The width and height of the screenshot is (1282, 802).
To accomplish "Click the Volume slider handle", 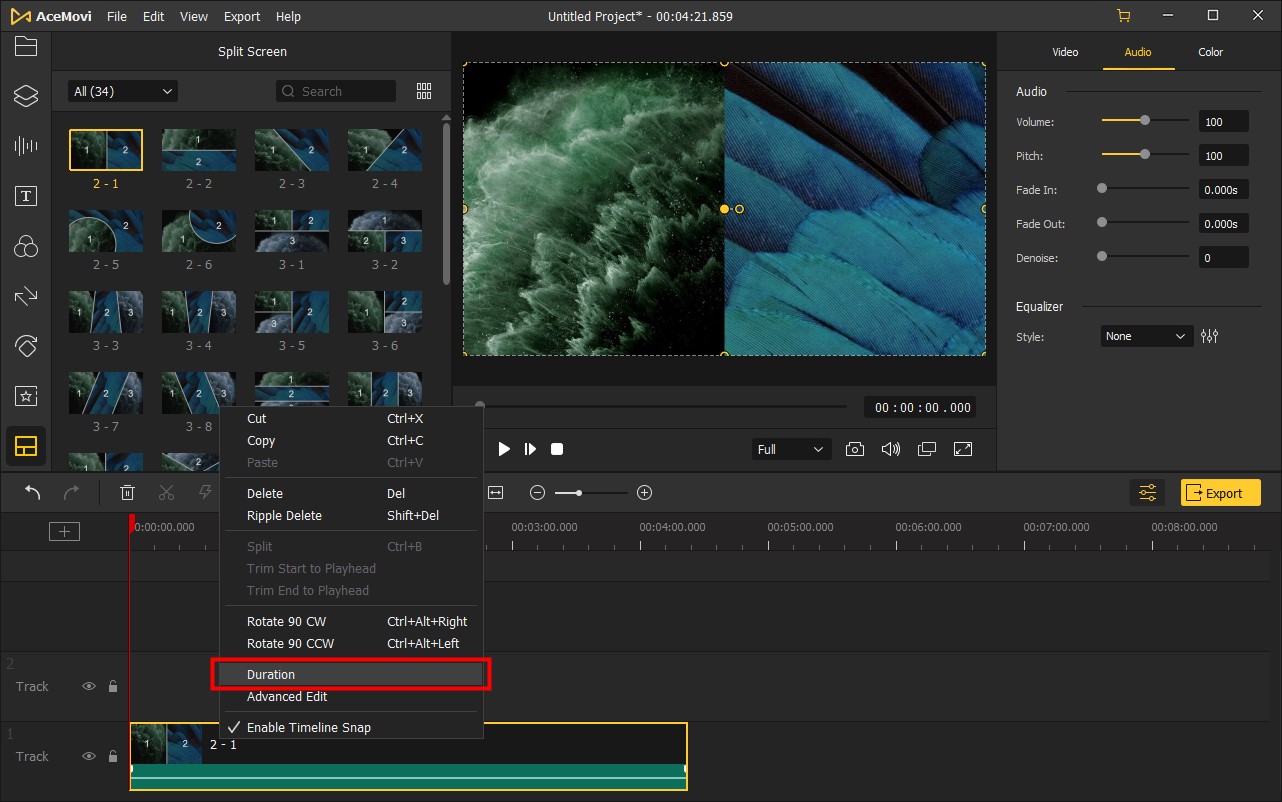I will pyautogui.click(x=1145, y=121).
